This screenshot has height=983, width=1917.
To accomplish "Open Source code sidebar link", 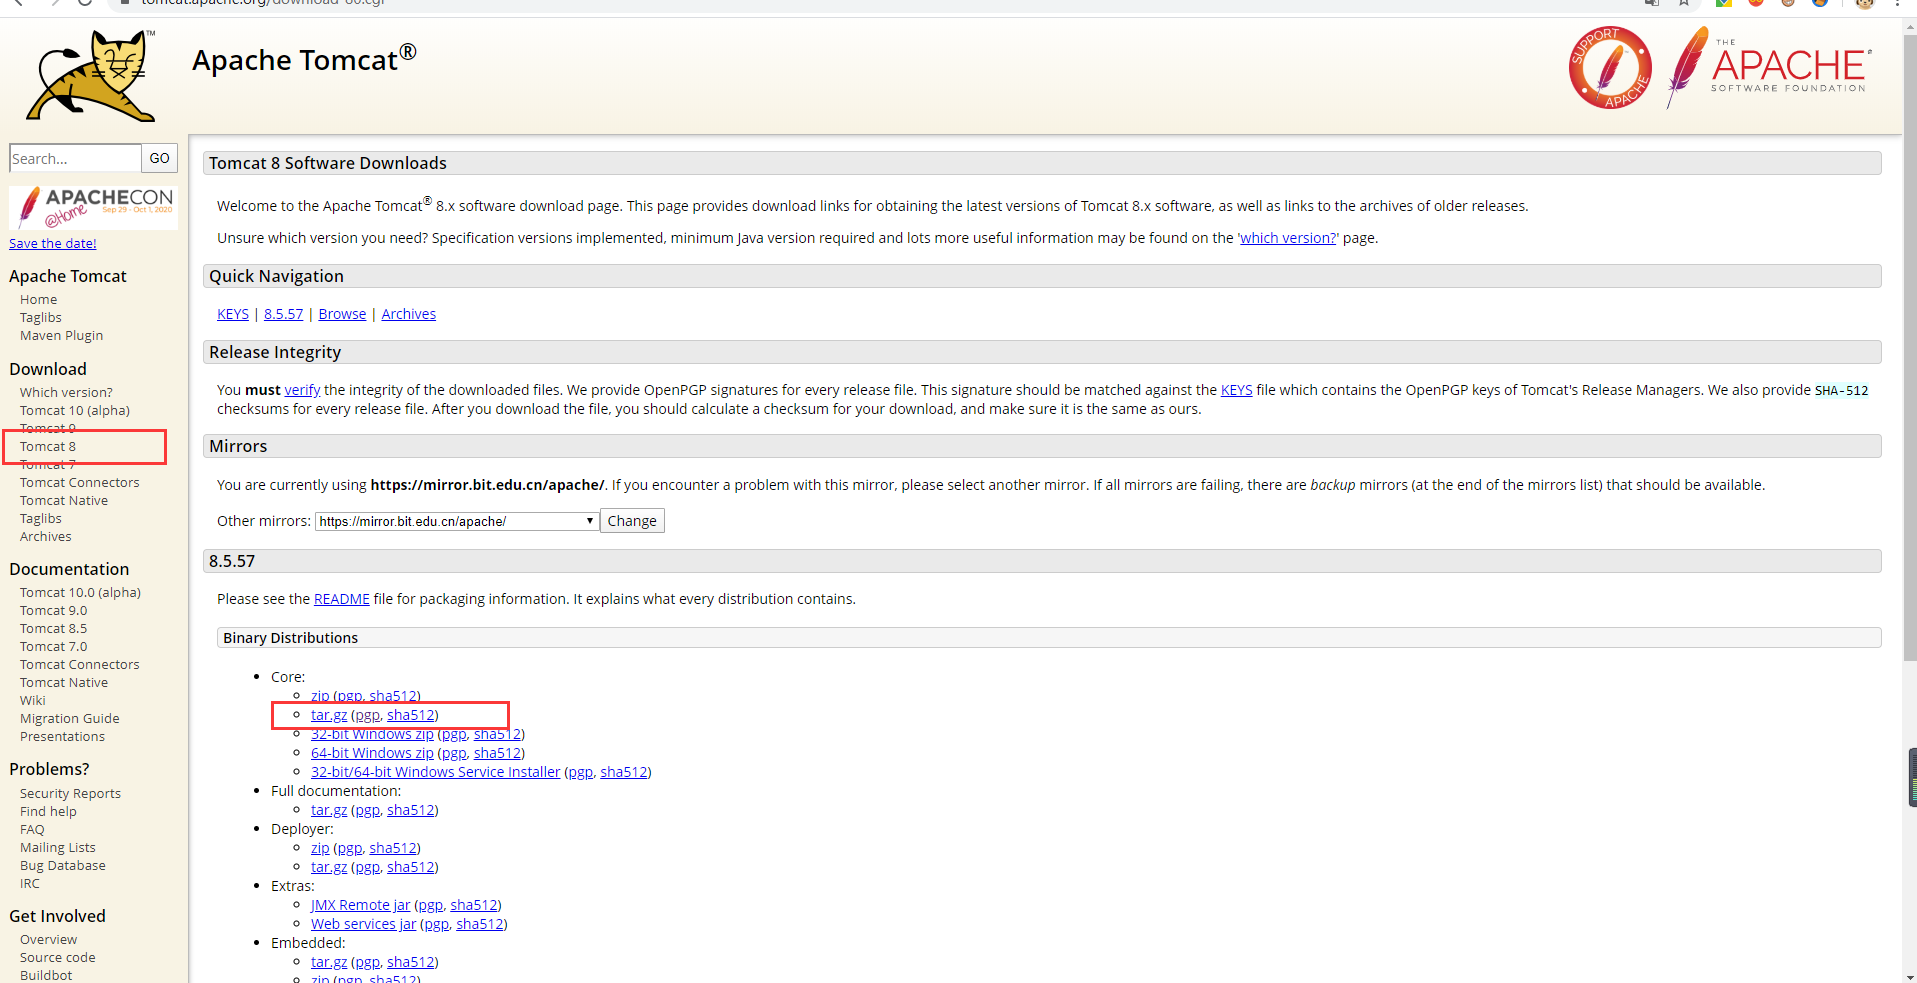I will coord(57,957).
